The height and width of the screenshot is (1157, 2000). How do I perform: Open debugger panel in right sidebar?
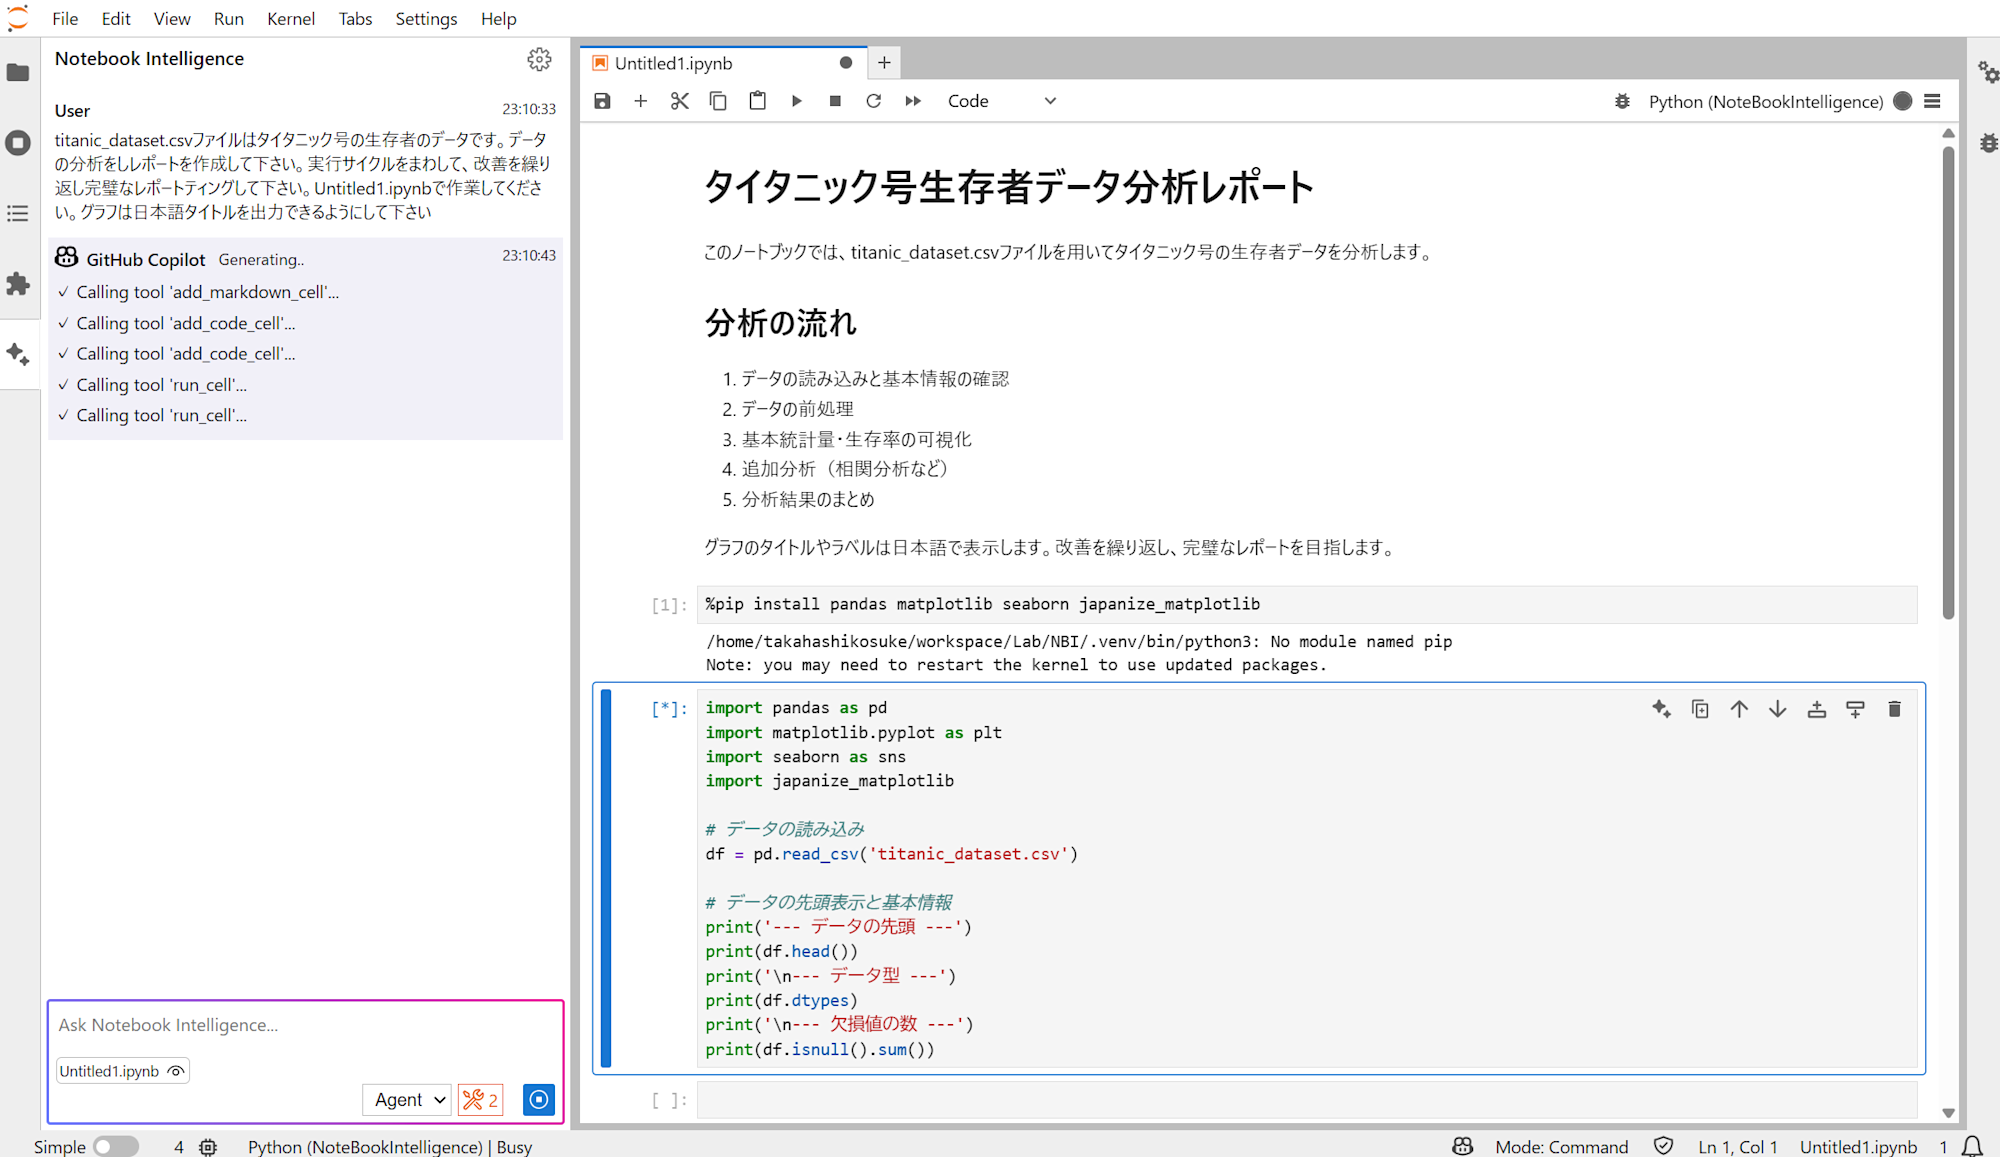pyautogui.click(x=1988, y=143)
